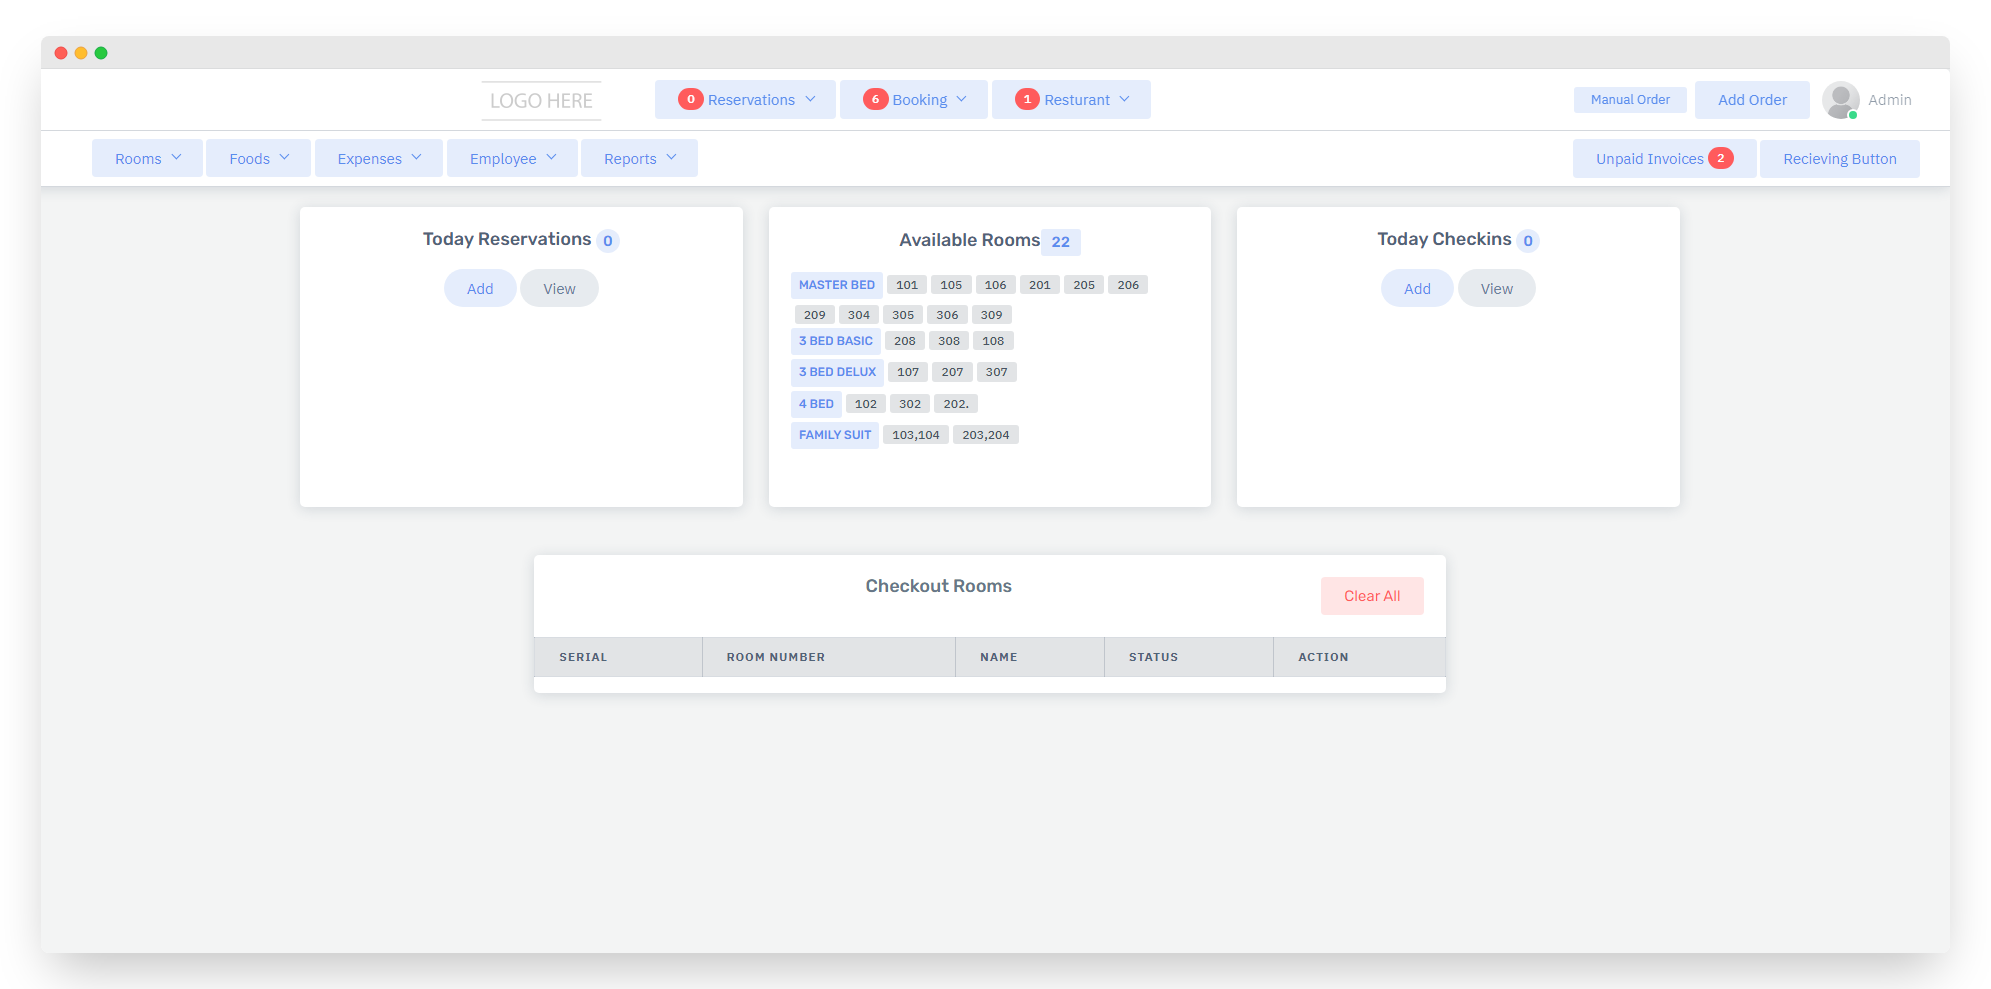Click the Available Rooms count badge
This screenshot has width=1991, height=989.
coord(1060,242)
